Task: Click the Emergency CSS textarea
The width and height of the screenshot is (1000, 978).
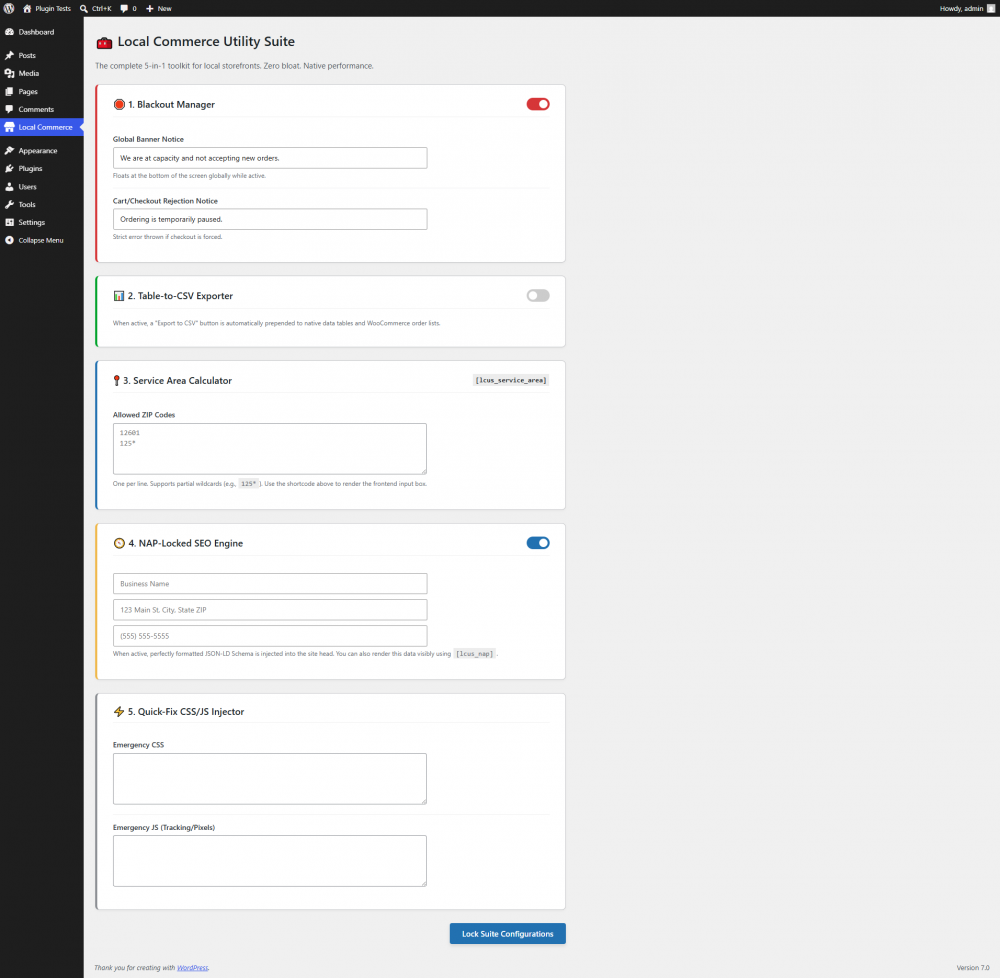Action: (x=270, y=779)
